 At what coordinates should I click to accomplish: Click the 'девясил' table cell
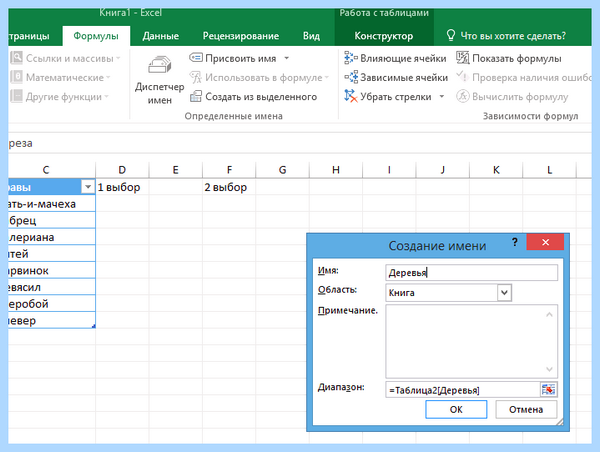pos(52,287)
